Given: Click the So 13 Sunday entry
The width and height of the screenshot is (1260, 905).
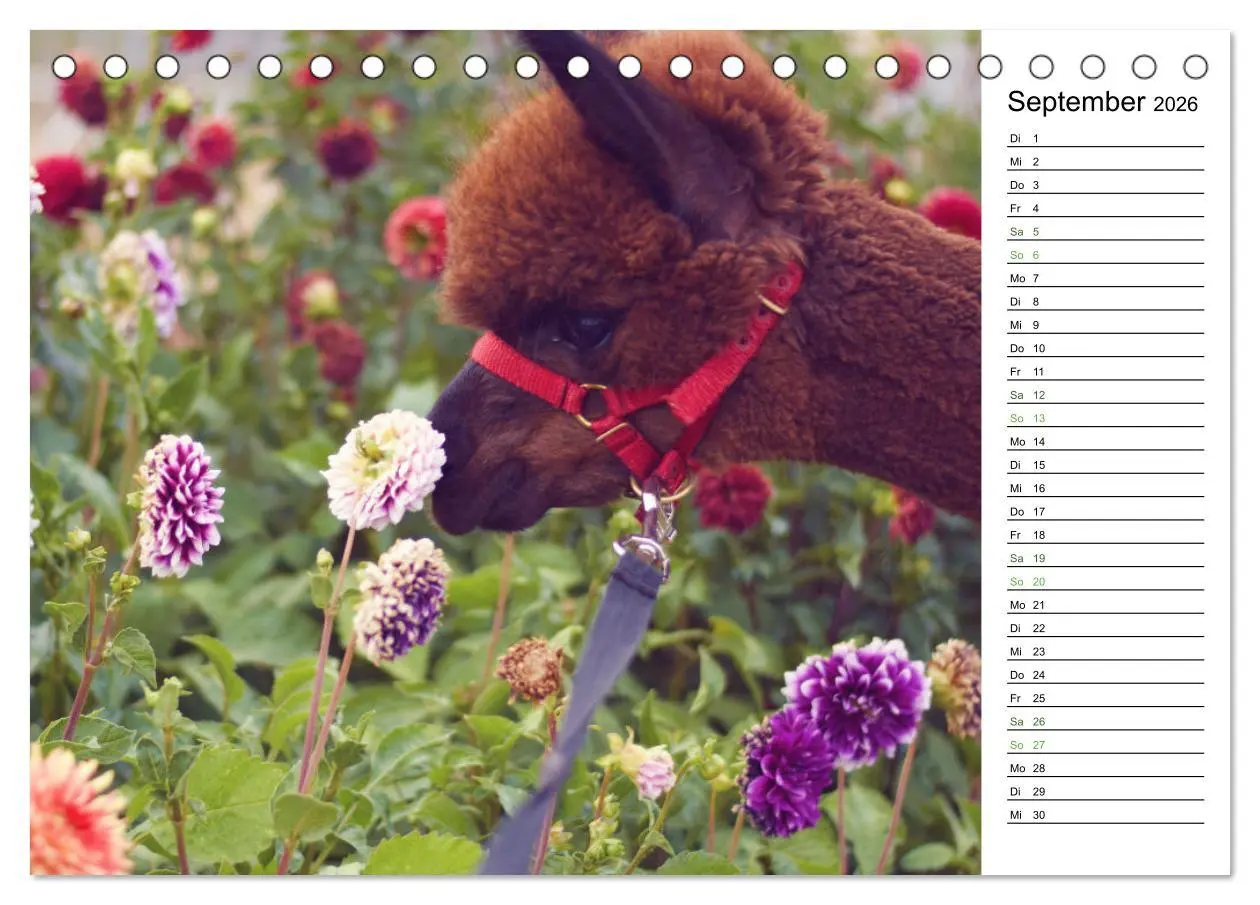Looking at the screenshot, I should 1105,418.
